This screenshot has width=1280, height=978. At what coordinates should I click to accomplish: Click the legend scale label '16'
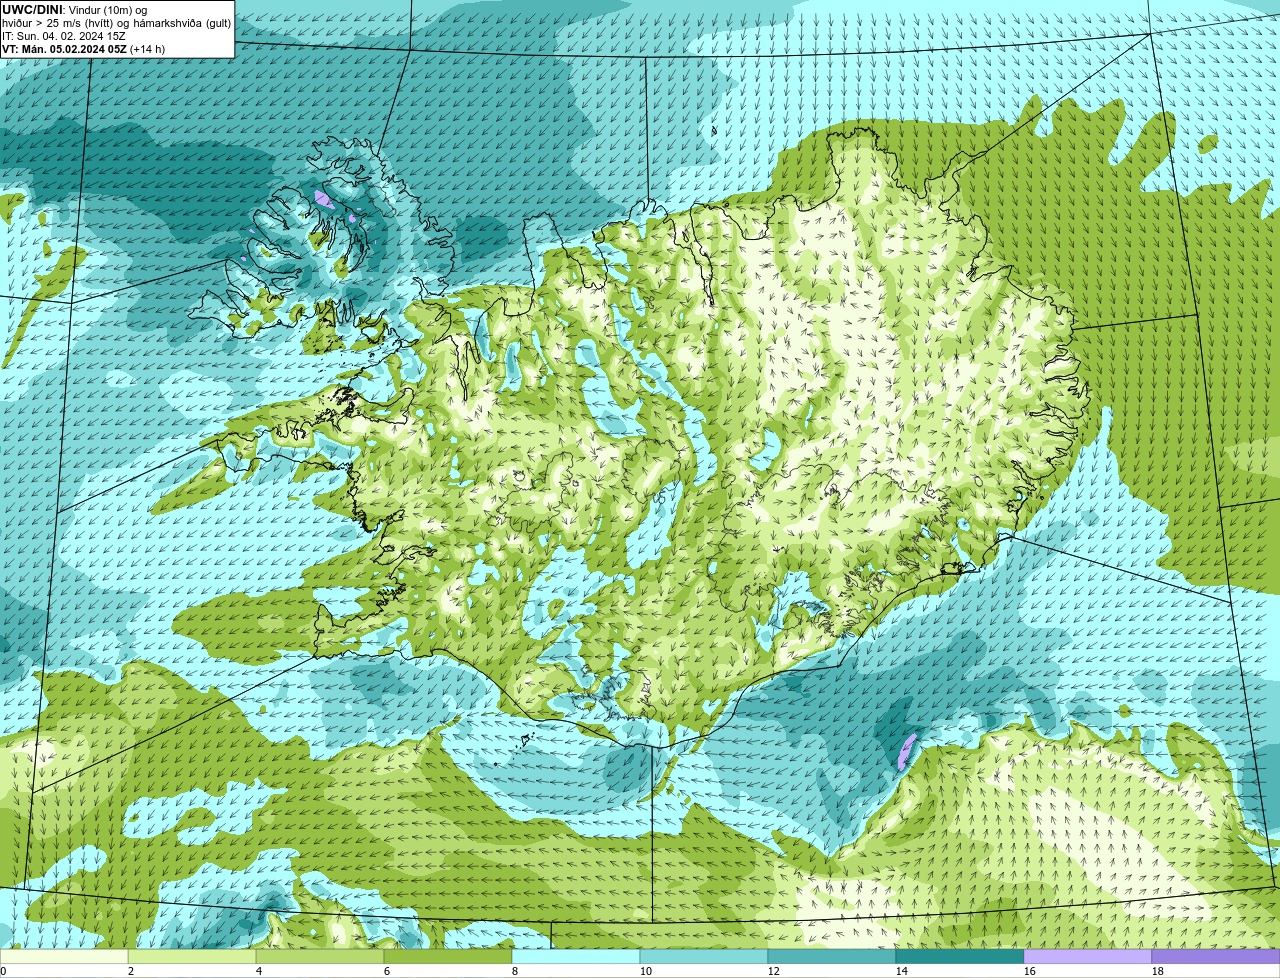pyautogui.click(x=1030, y=971)
